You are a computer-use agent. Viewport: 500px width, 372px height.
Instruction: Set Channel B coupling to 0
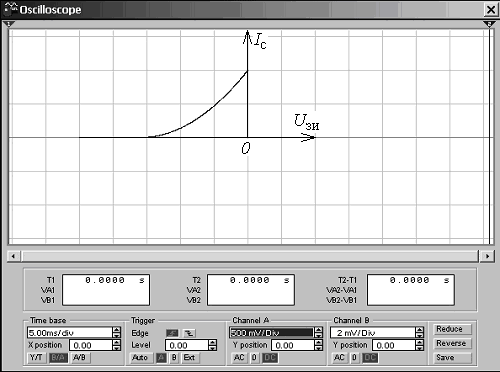(354, 358)
